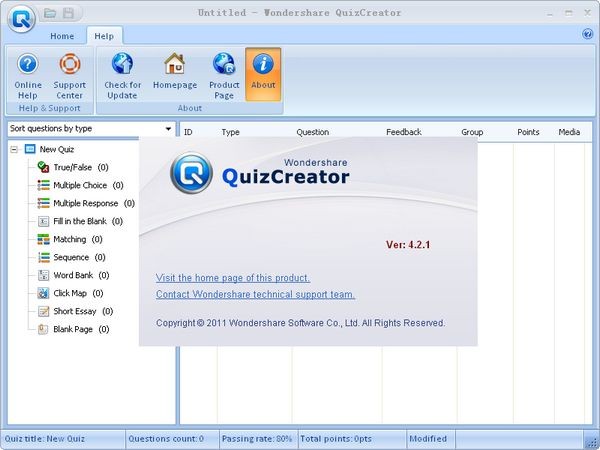600x450 pixels.
Task: Select the New Quiz root node
Action: coord(50,149)
